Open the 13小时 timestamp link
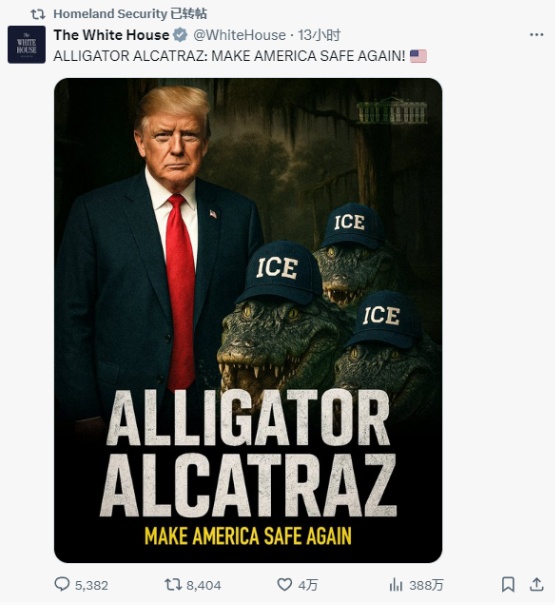Image resolution: width=555 pixels, height=605 pixels. [x=319, y=35]
